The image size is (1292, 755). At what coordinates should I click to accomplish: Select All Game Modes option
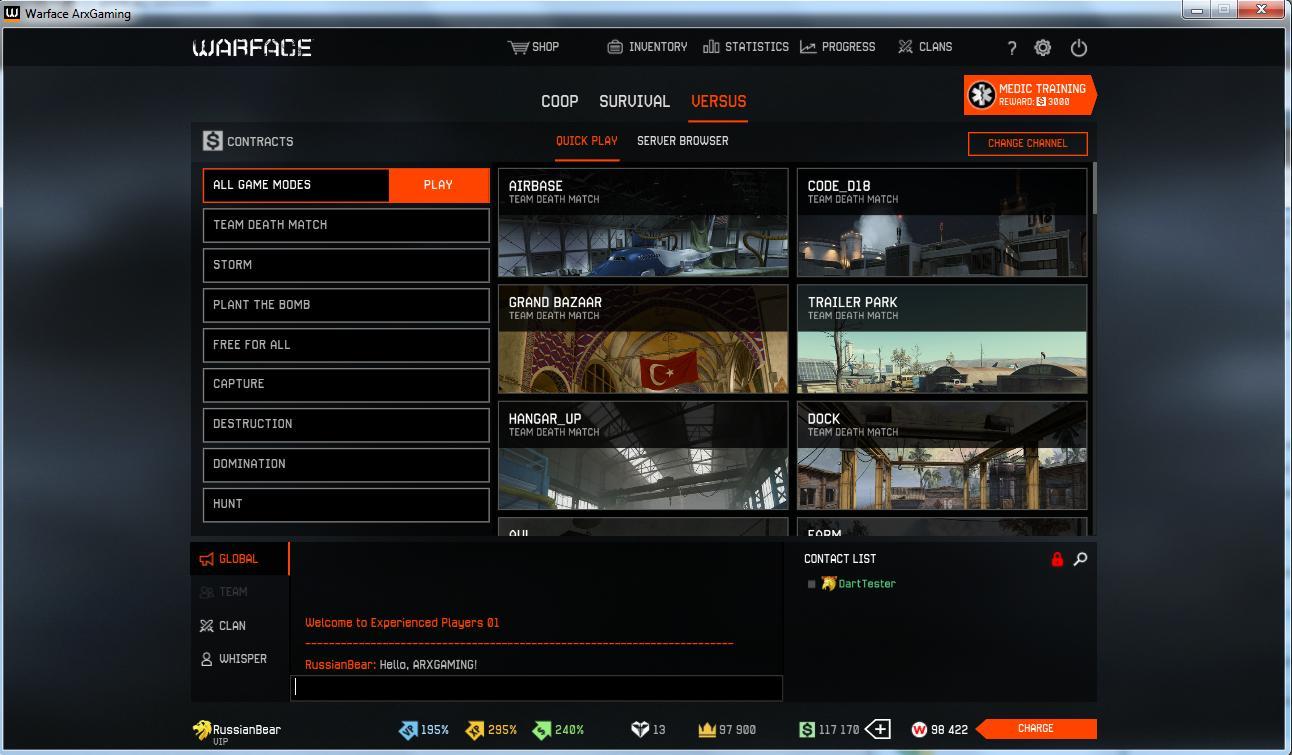pyautogui.click(x=296, y=185)
